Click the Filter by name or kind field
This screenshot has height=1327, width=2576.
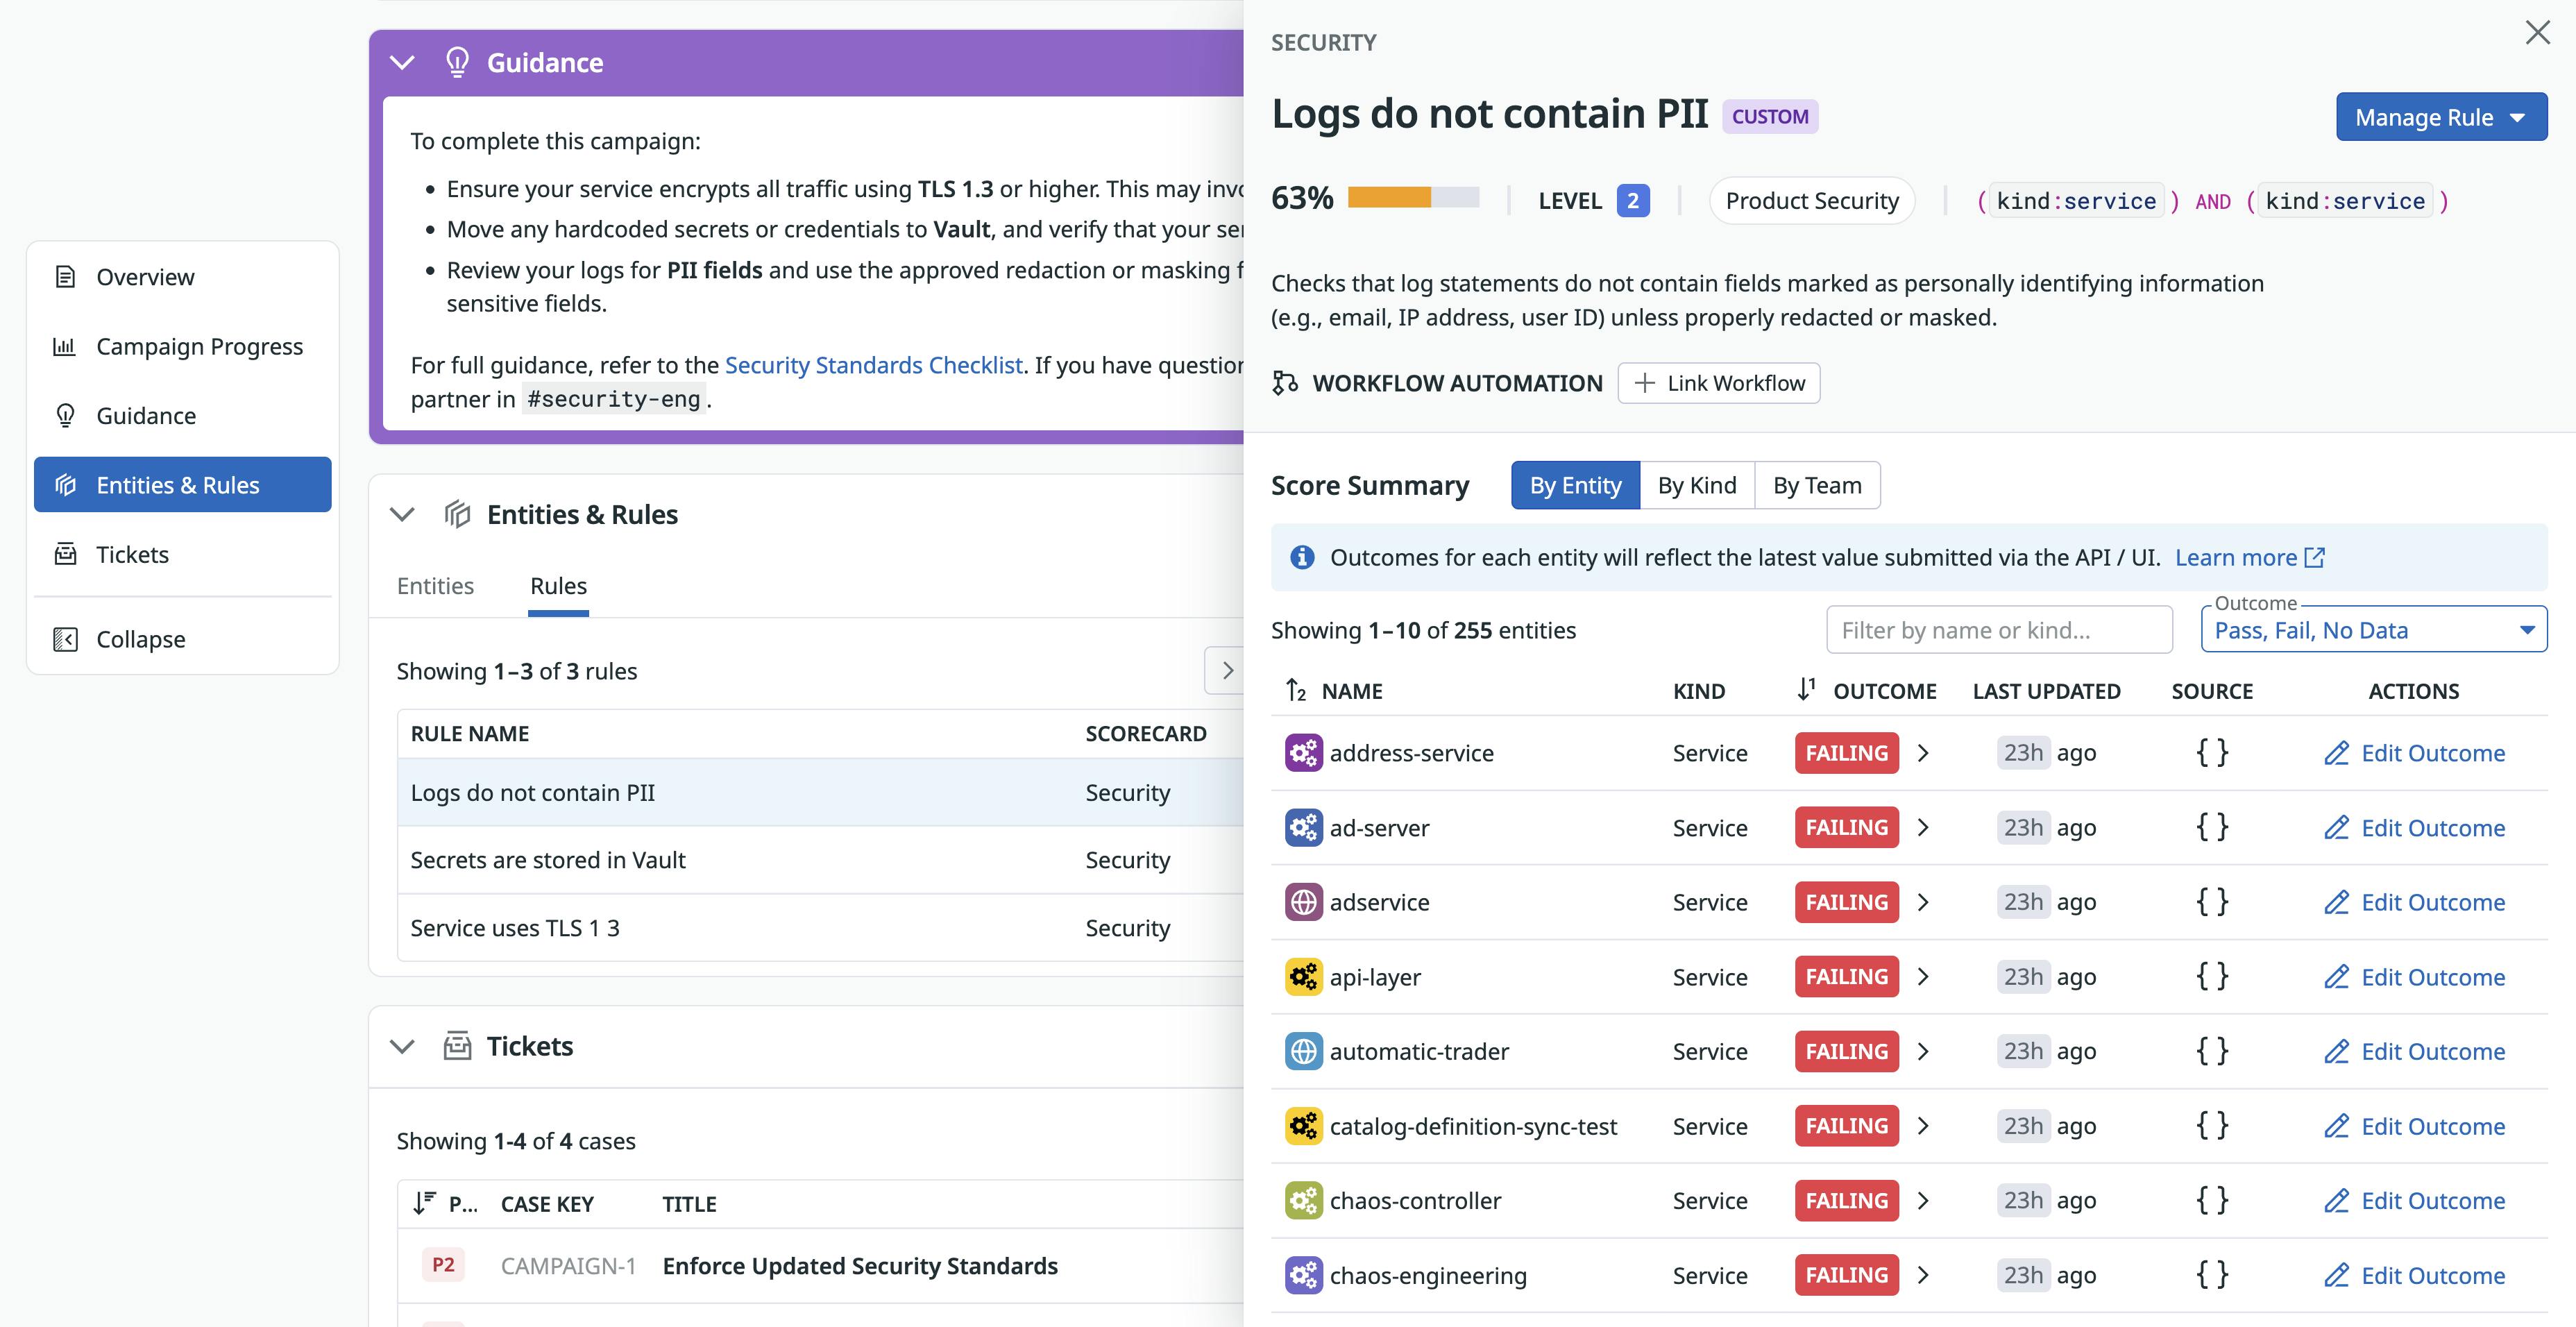pyautogui.click(x=1998, y=629)
